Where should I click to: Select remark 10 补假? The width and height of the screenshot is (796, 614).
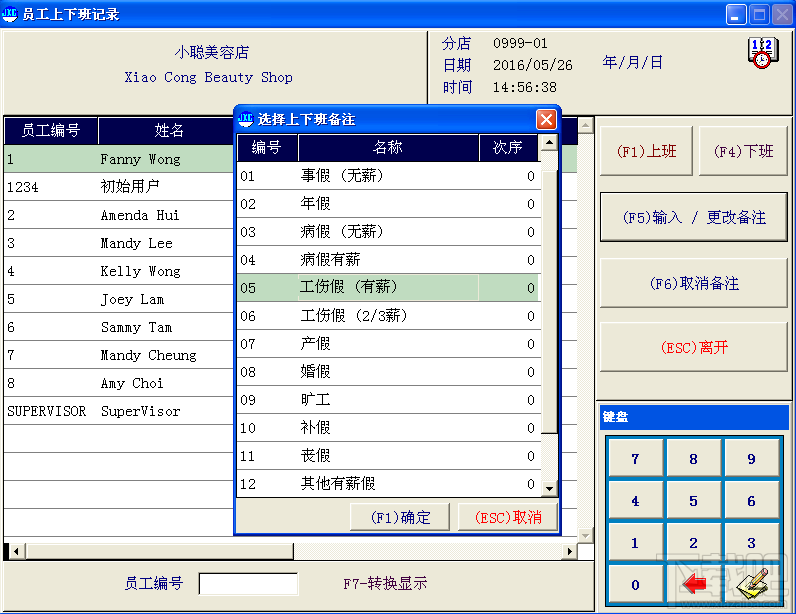[x=388, y=428]
